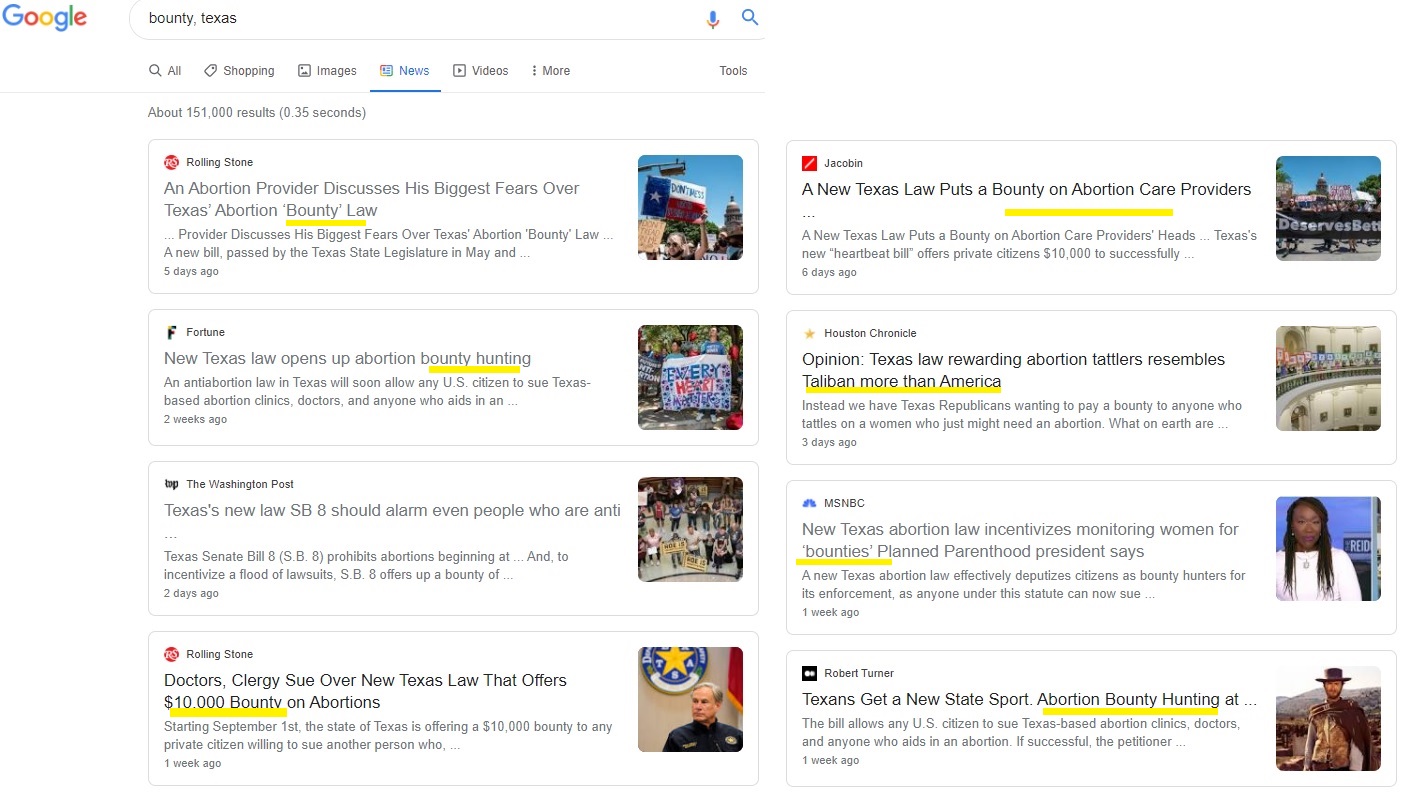The height and width of the screenshot is (797, 1403).
Task: Switch to the All results tab
Action: (x=165, y=71)
